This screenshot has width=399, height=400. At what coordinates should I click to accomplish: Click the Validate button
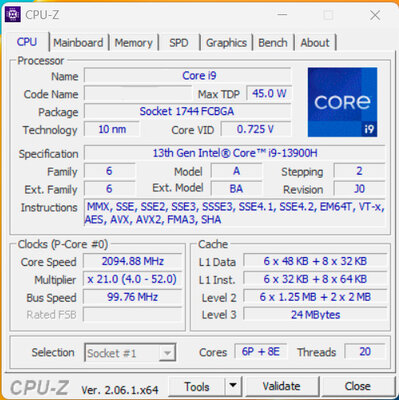click(281, 386)
